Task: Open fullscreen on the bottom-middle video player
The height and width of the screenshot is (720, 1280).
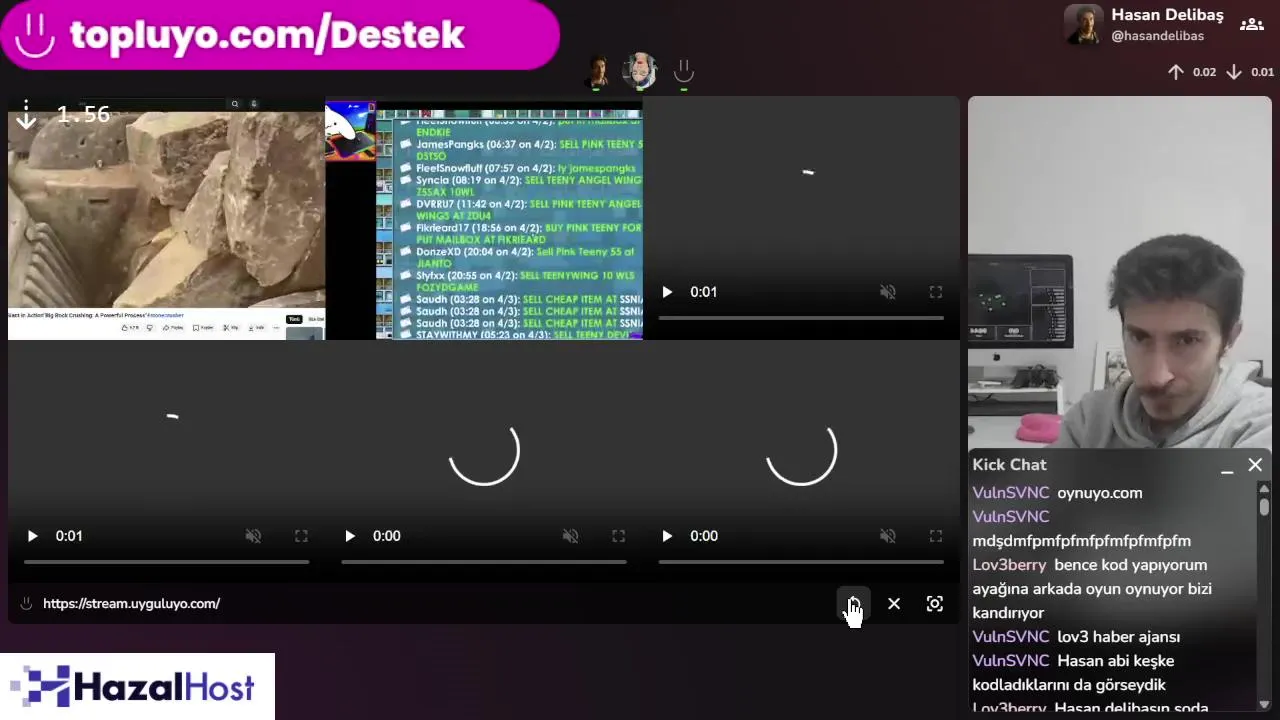Action: pyautogui.click(x=618, y=536)
